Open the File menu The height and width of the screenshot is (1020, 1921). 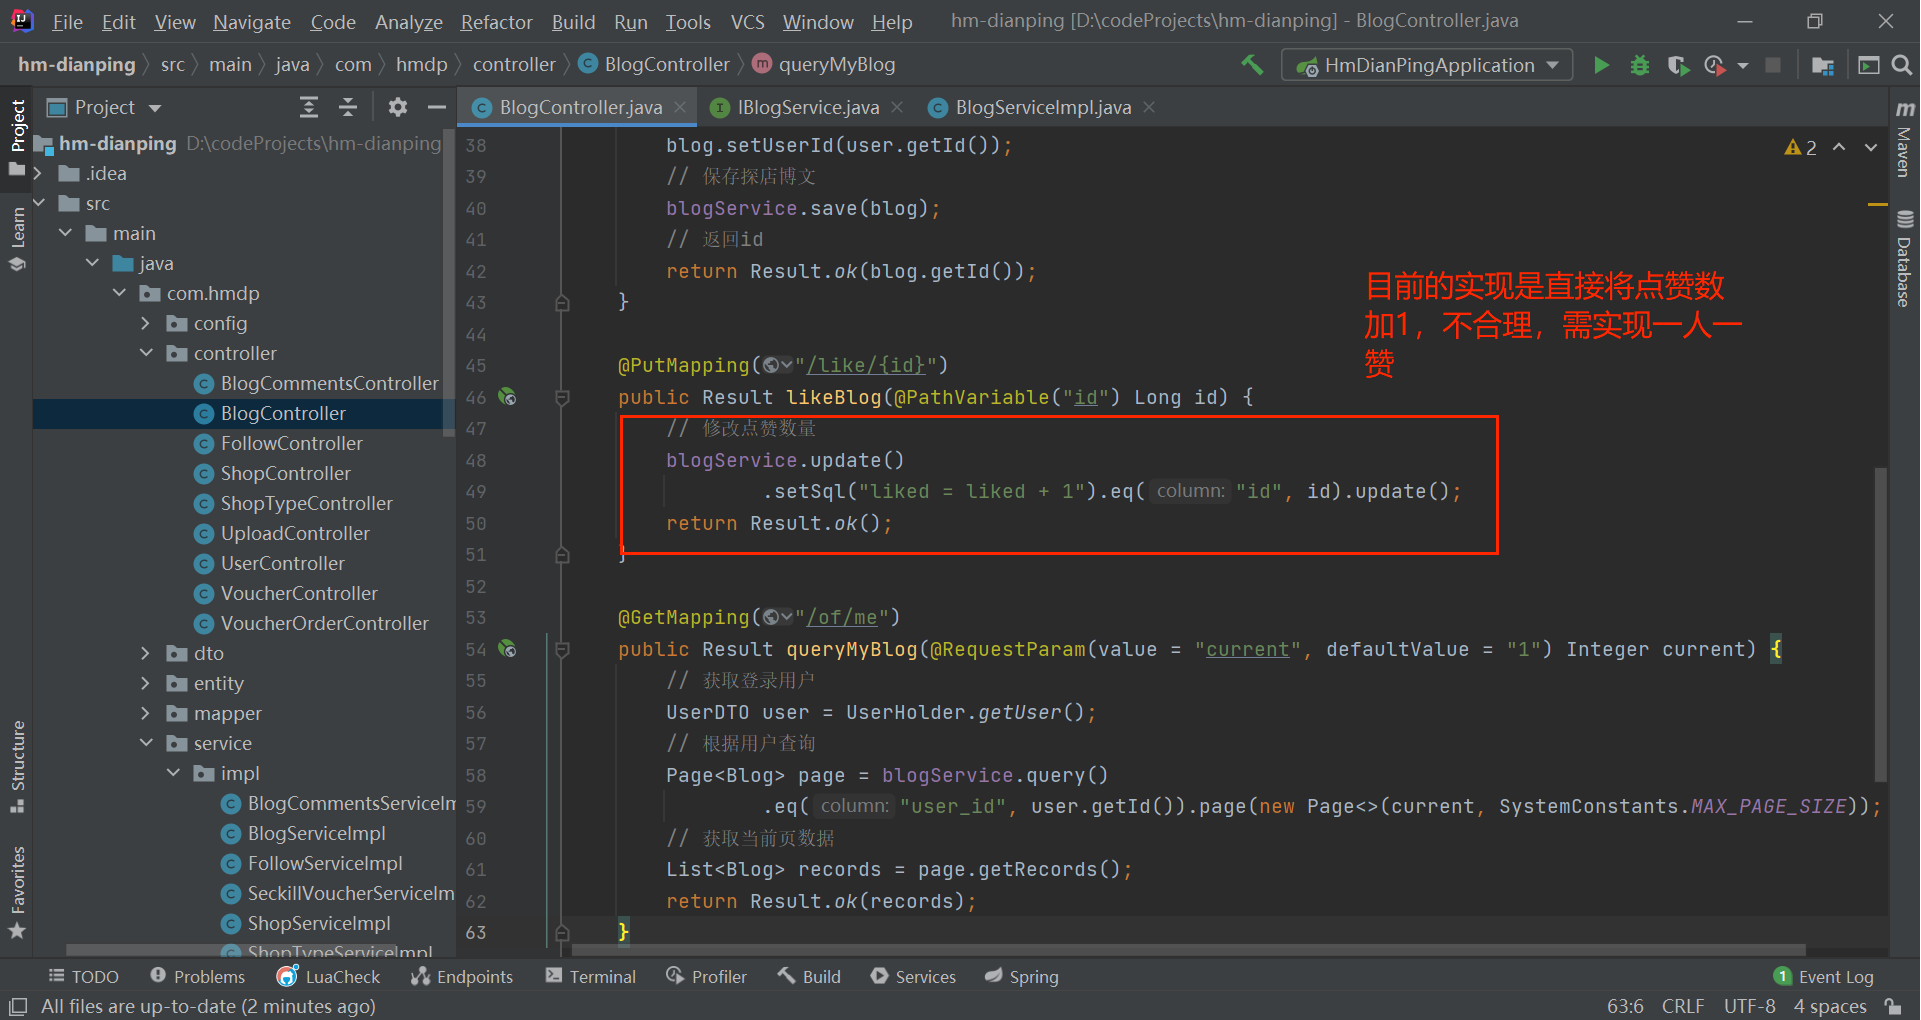pos(67,22)
